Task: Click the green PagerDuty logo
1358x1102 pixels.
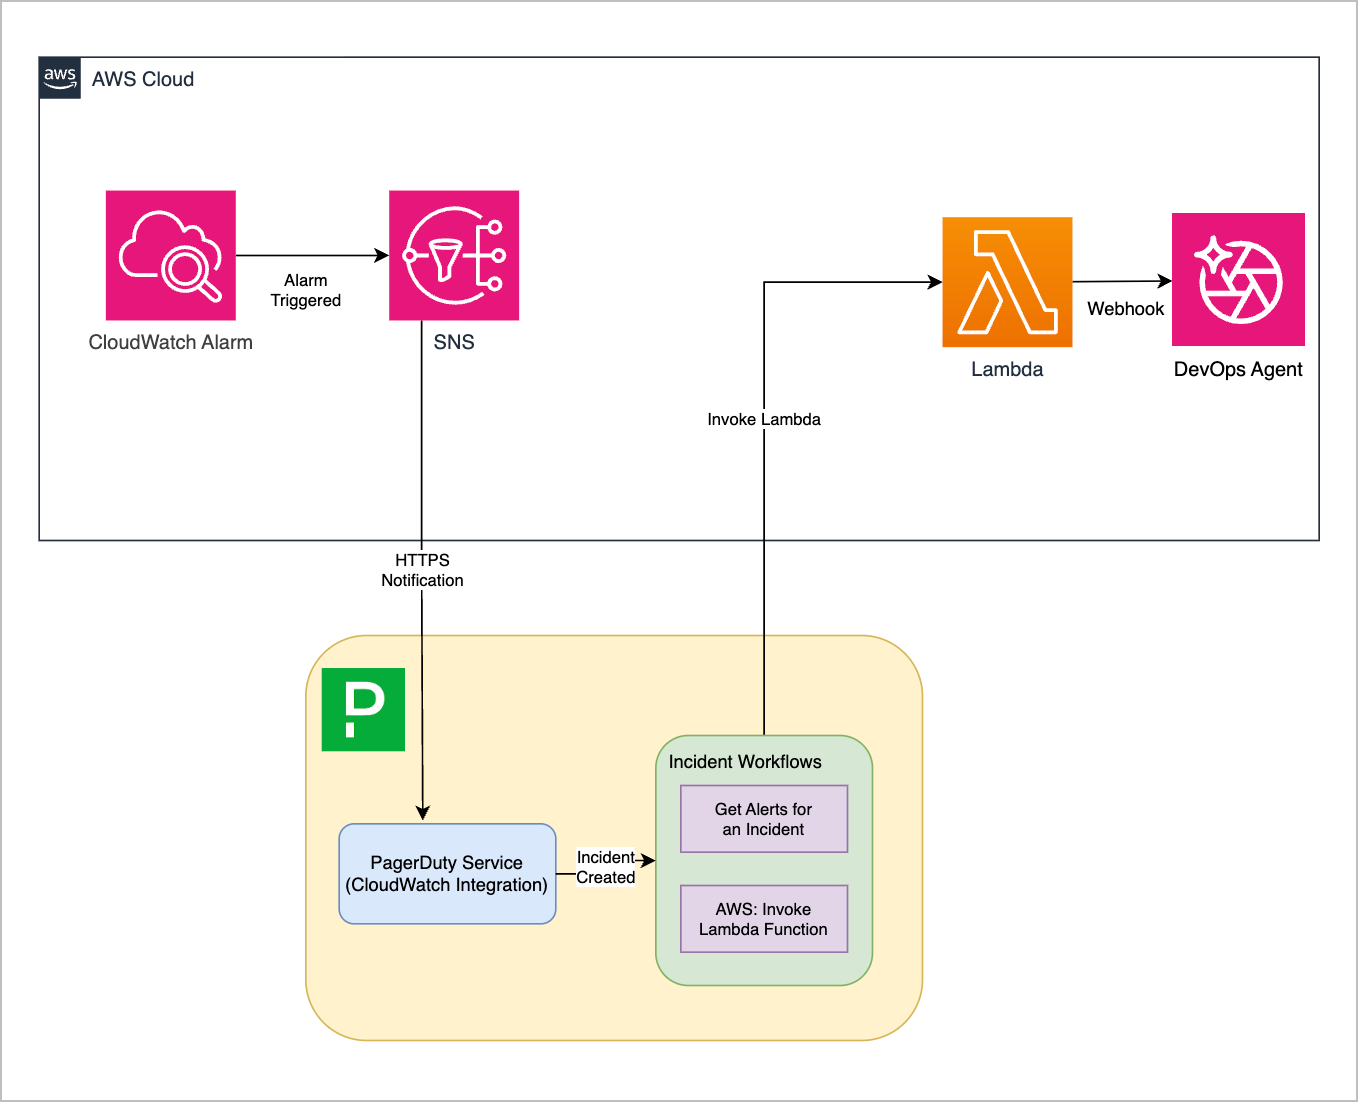Action: [363, 709]
